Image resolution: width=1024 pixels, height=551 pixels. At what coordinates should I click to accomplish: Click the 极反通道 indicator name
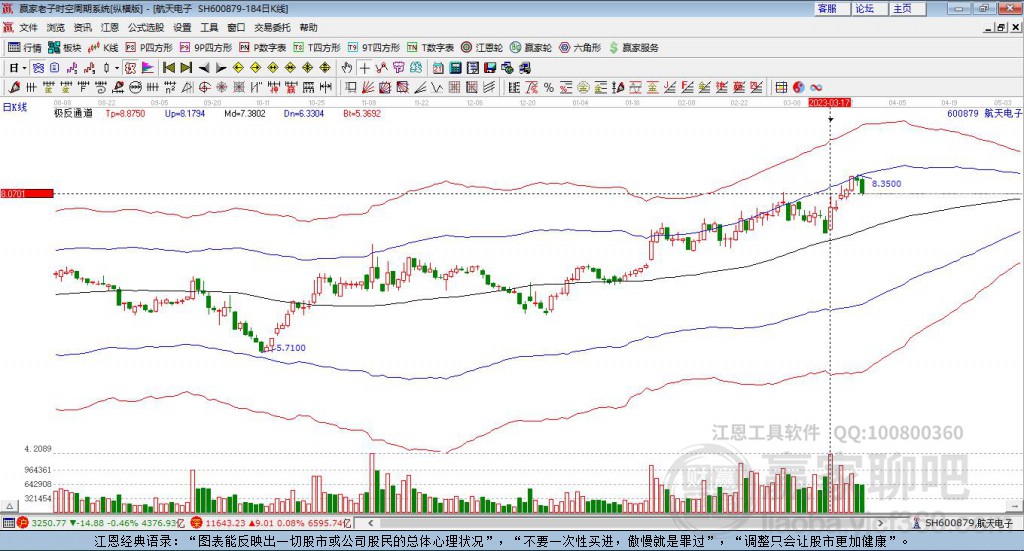[x=73, y=113]
